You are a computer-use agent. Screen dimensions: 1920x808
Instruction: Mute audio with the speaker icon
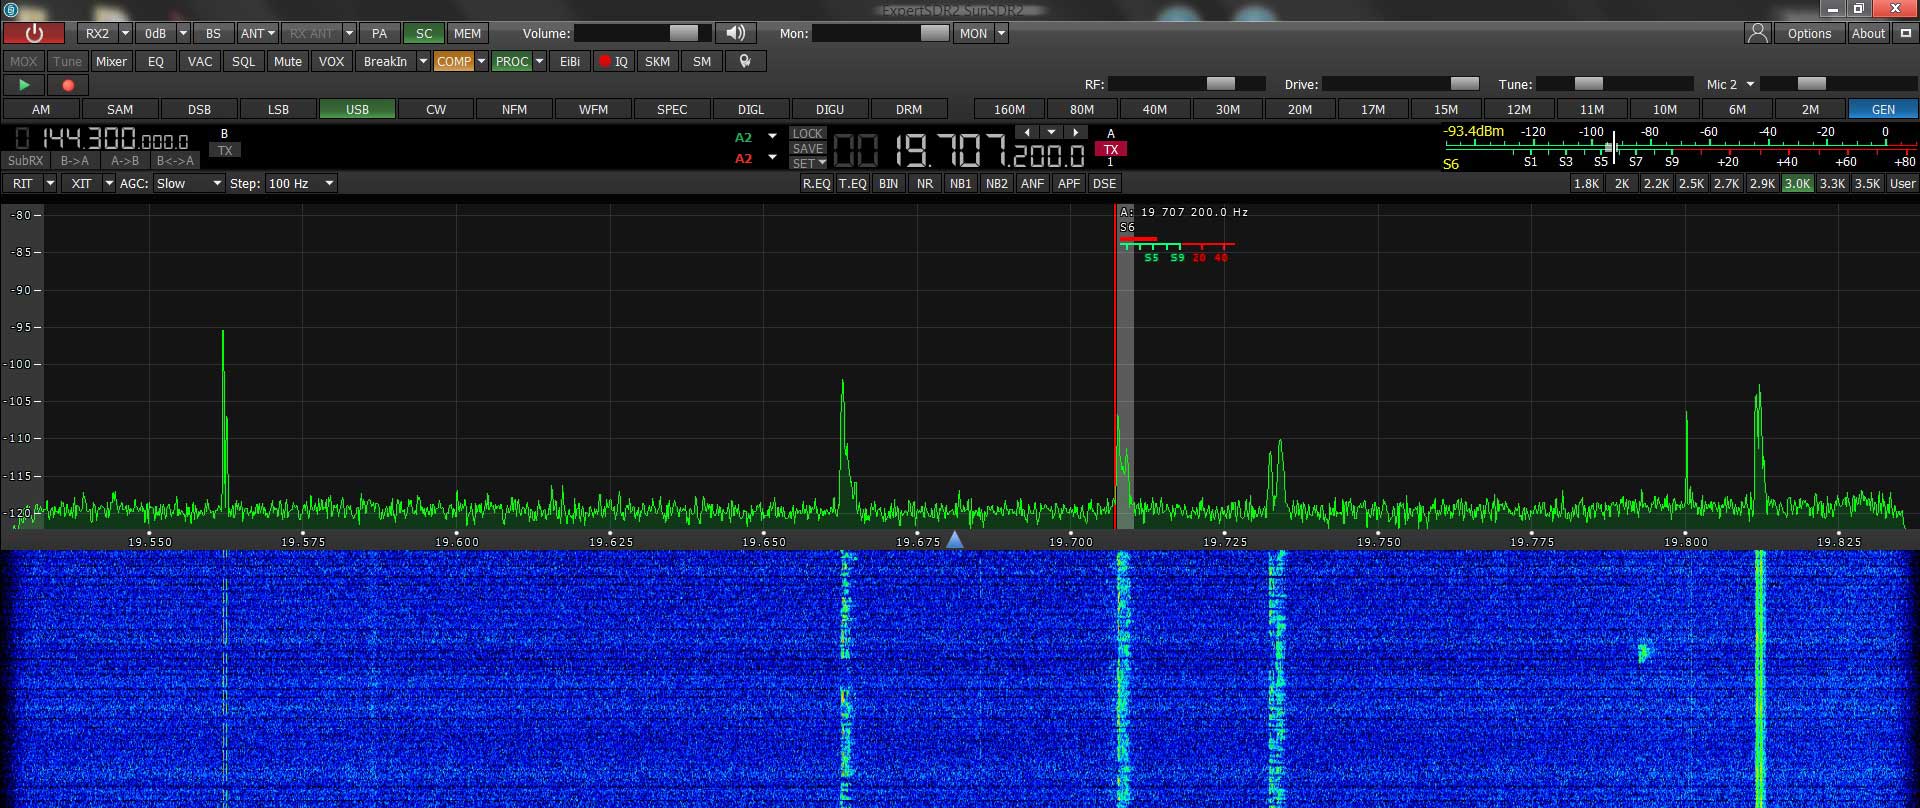click(x=736, y=33)
